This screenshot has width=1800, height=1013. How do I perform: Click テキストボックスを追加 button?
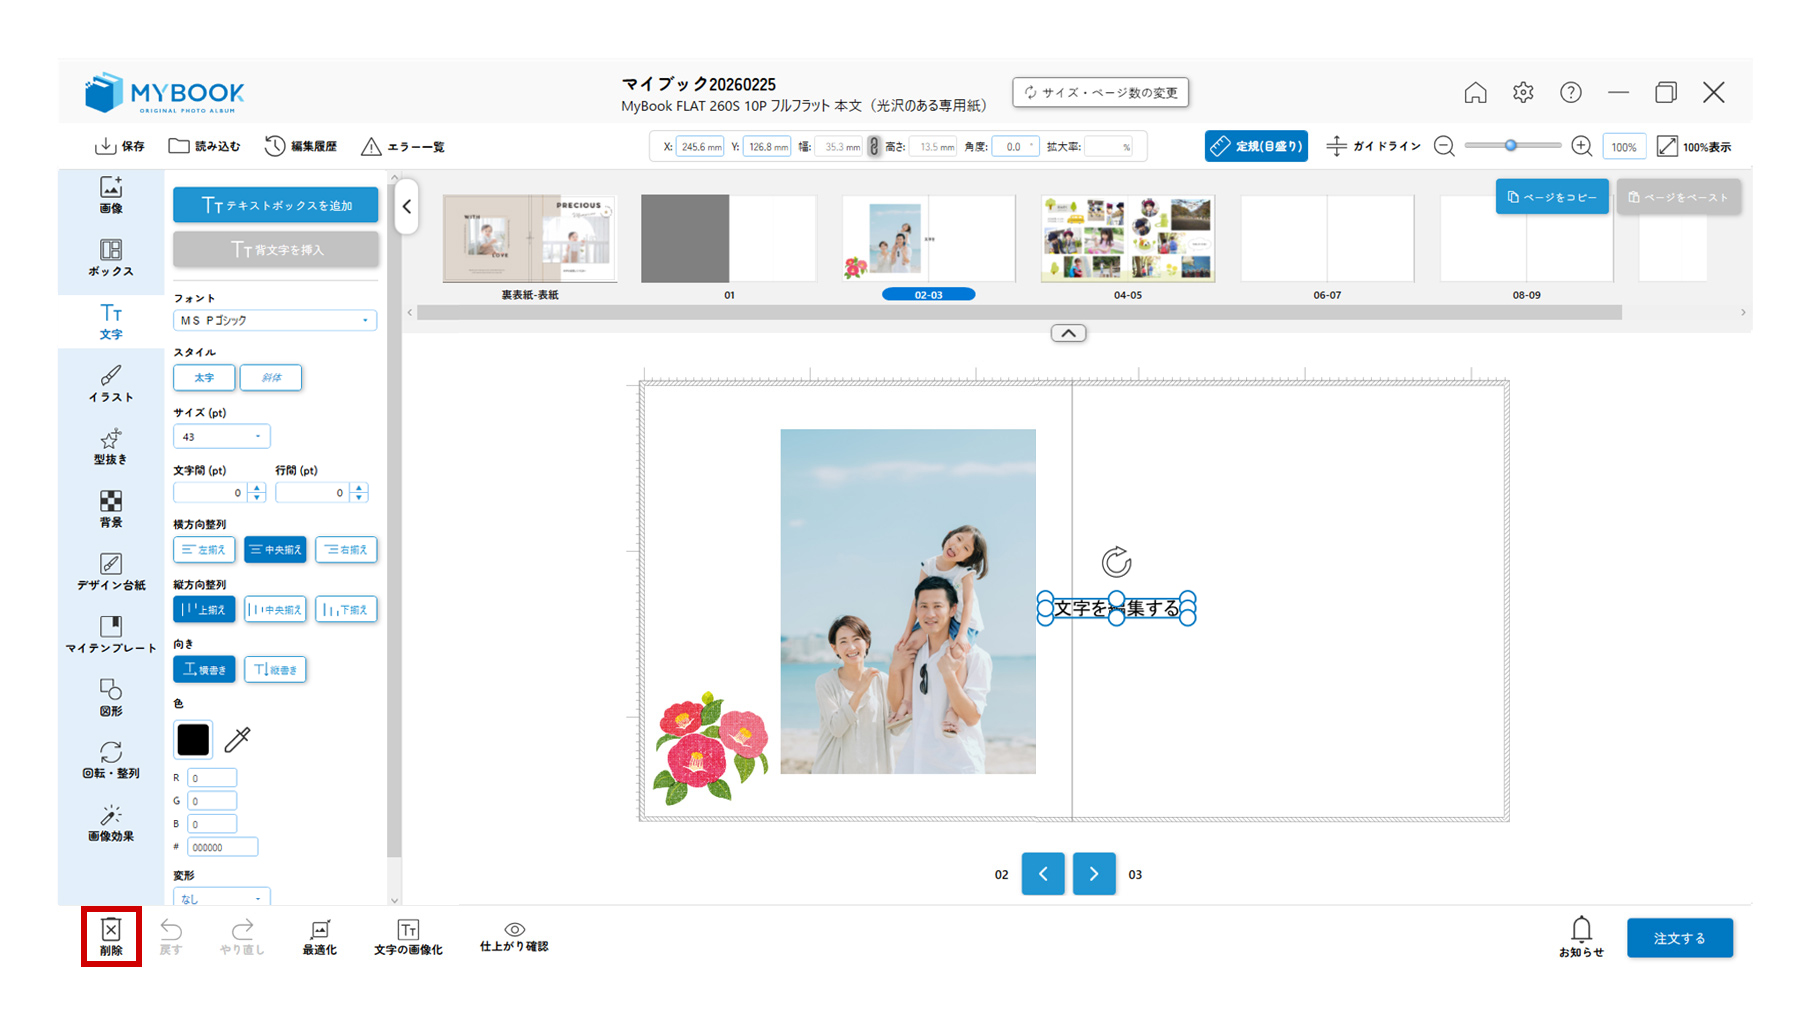276,205
